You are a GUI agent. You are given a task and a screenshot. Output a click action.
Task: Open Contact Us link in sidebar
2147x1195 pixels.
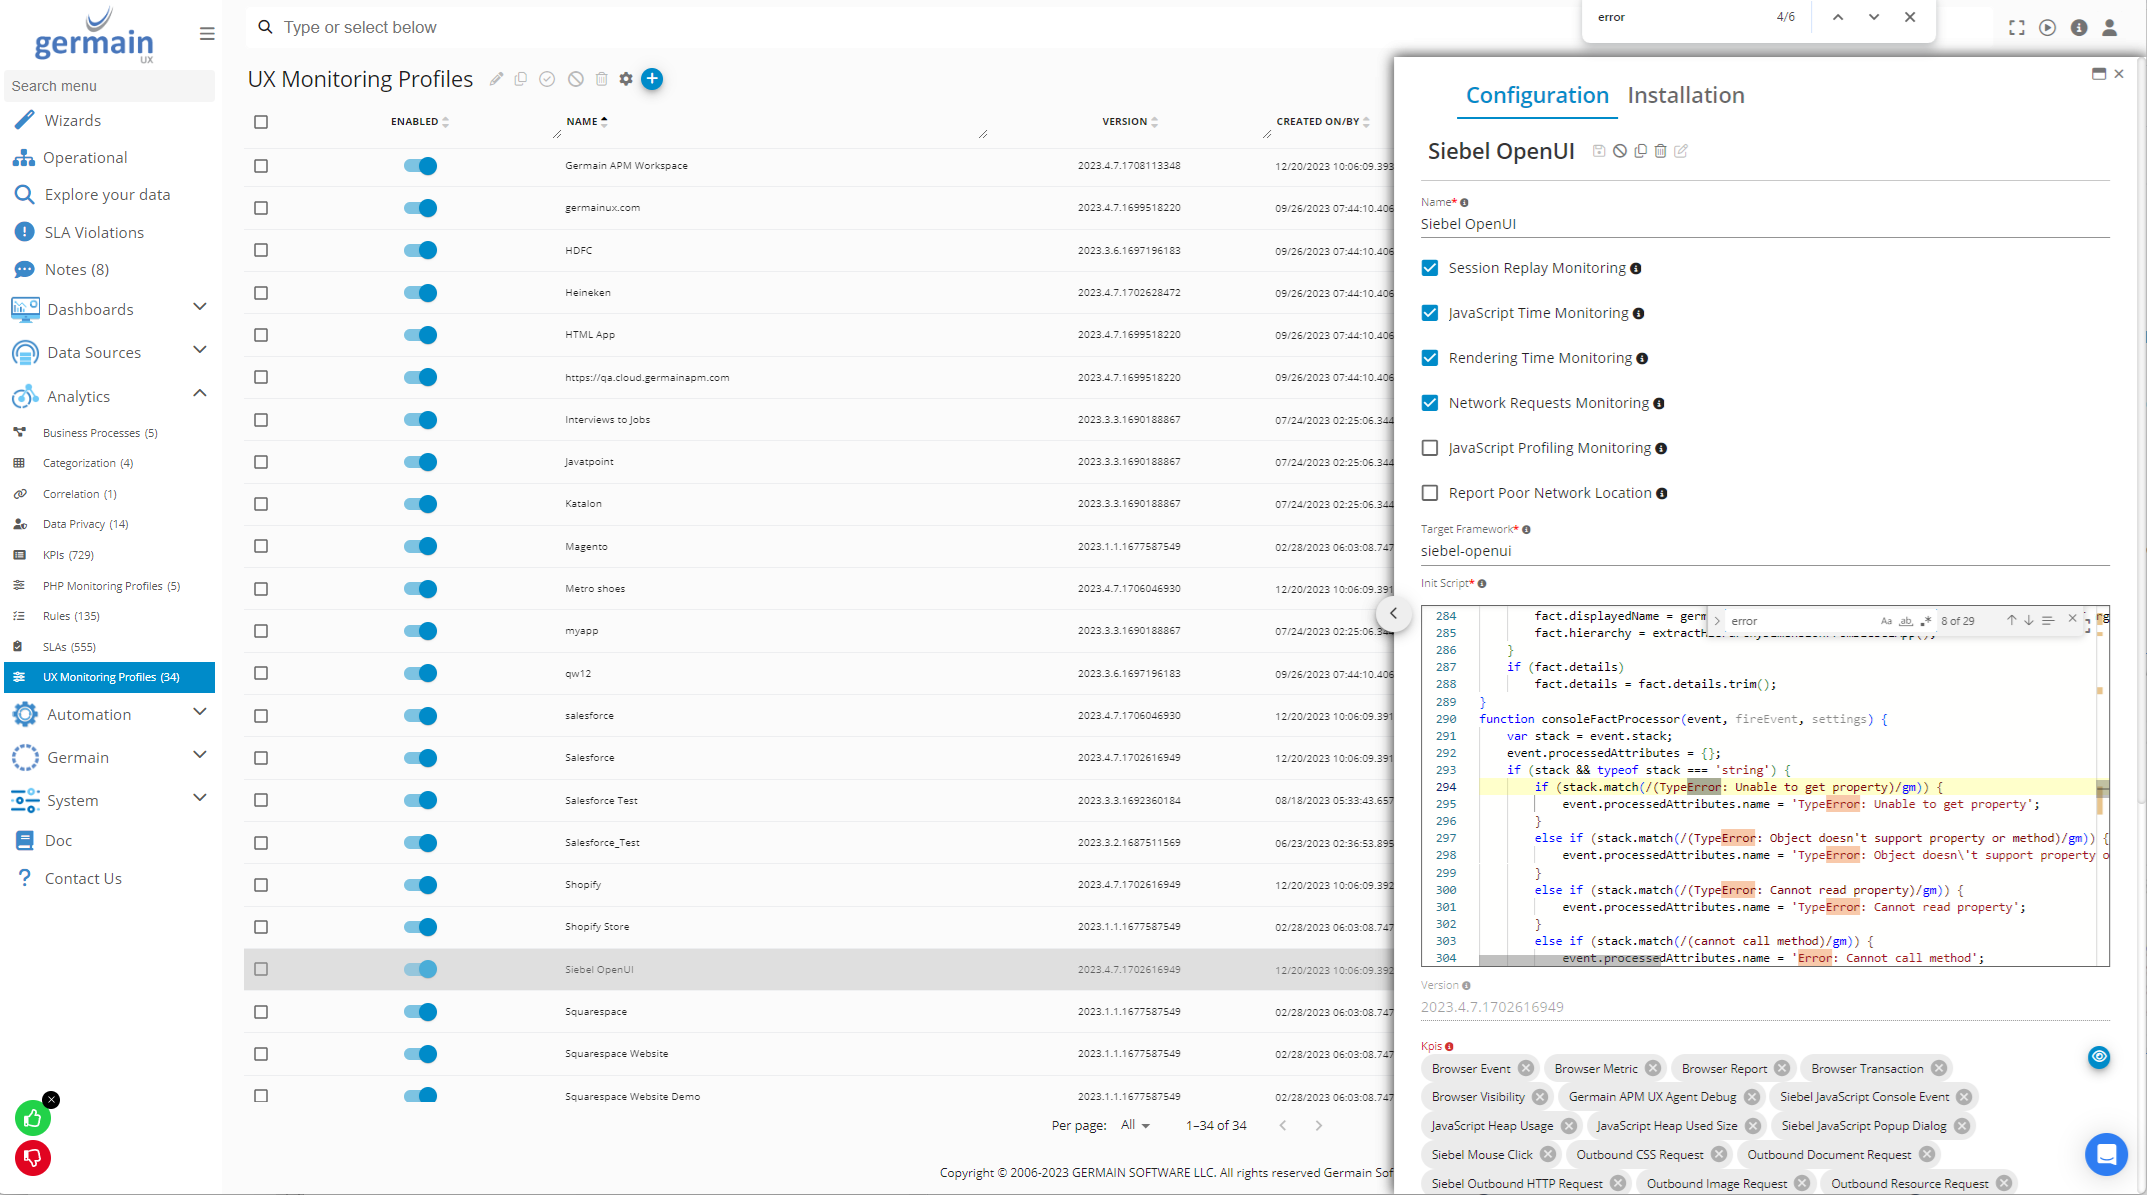83,879
